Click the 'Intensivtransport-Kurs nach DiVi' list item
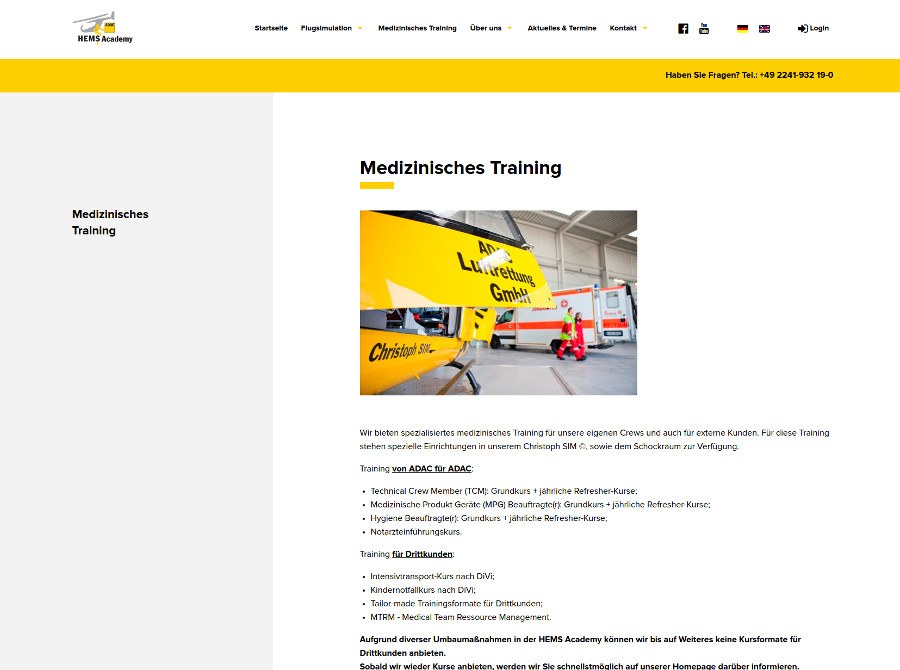Image resolution: width=900 pixels, height=670 pixels. pyautogui.click(x=432, y=576)
